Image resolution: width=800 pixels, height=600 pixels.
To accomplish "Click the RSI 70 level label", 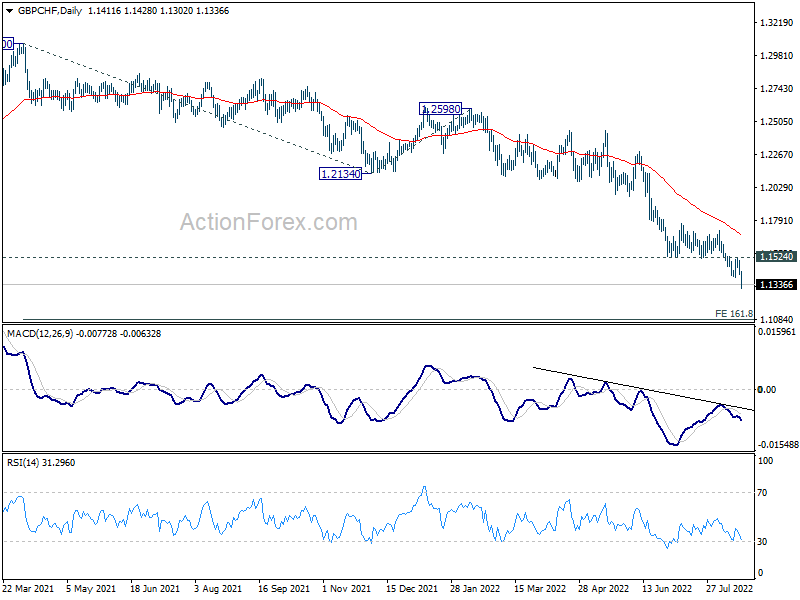I will (x=762, y=493).
